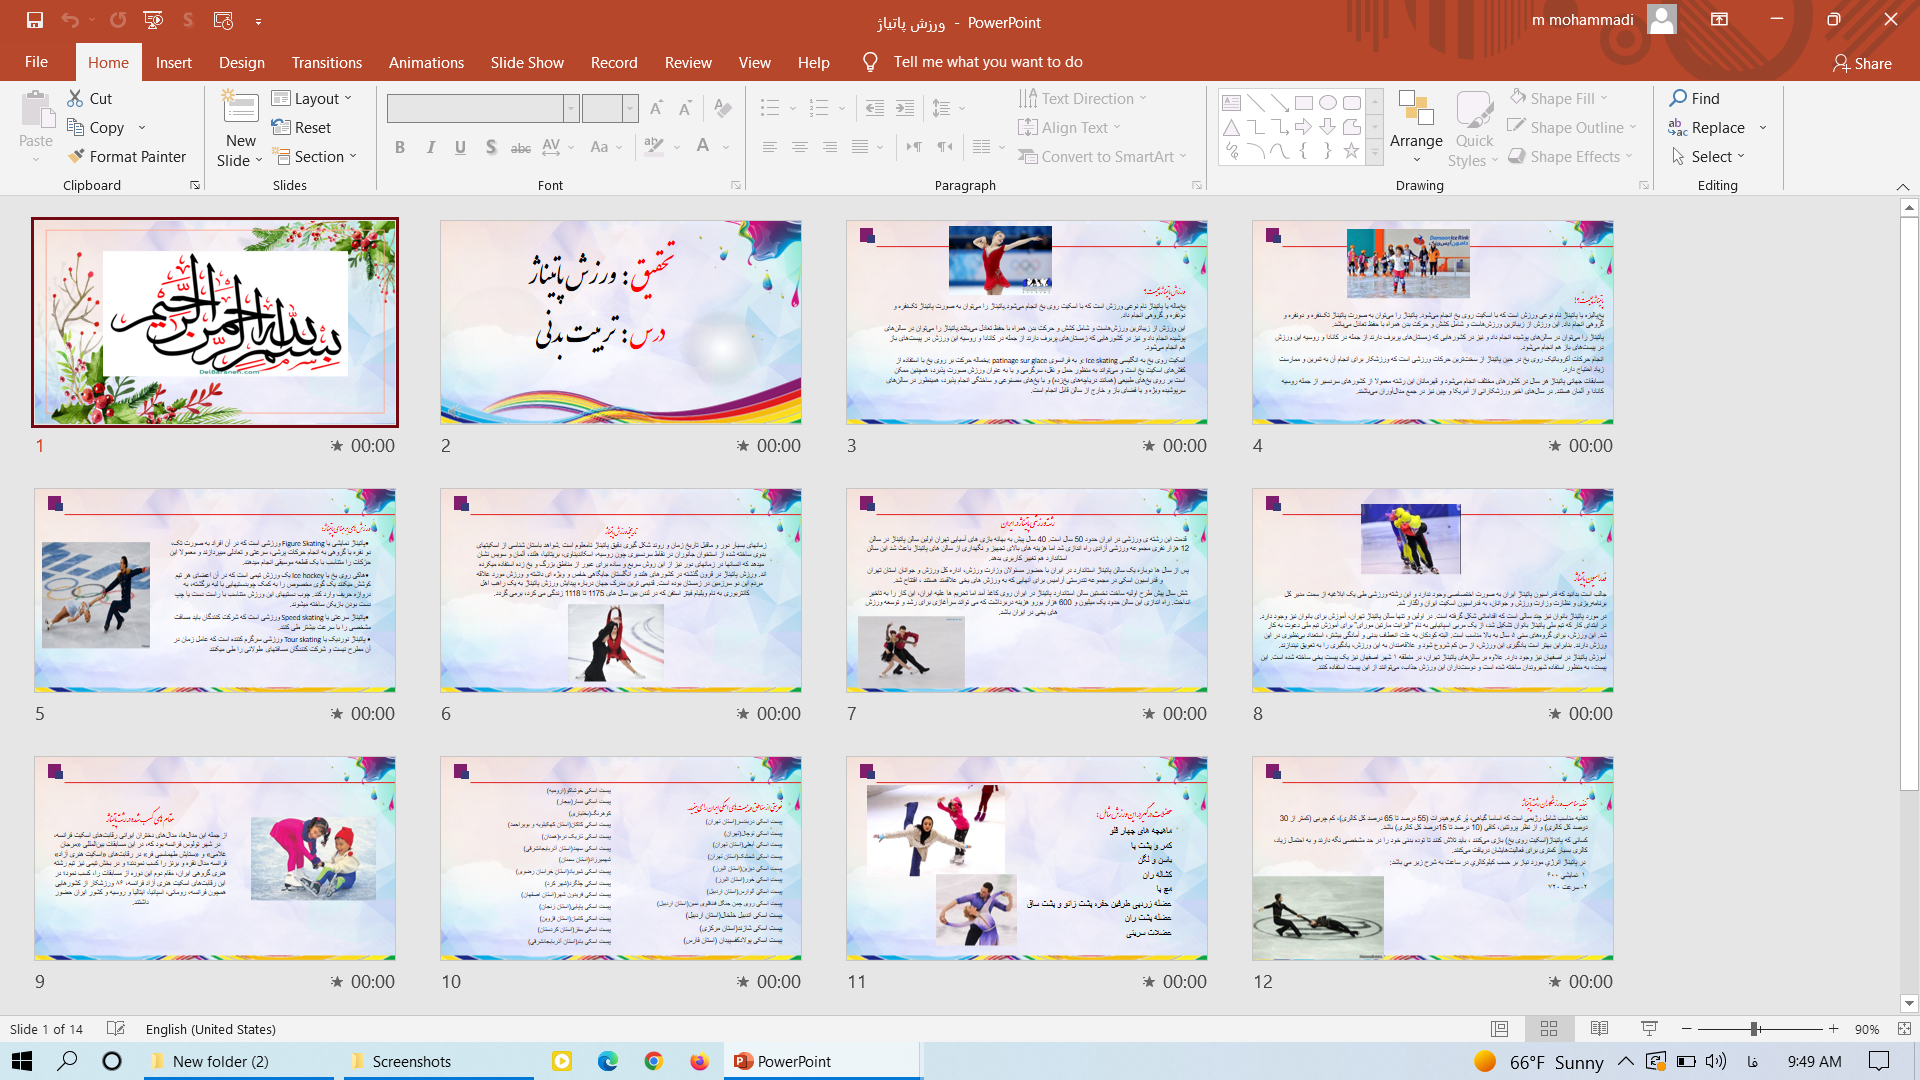1920x1080 pixels.
Task: Toggle Italic formatting button
Action: 430,147
